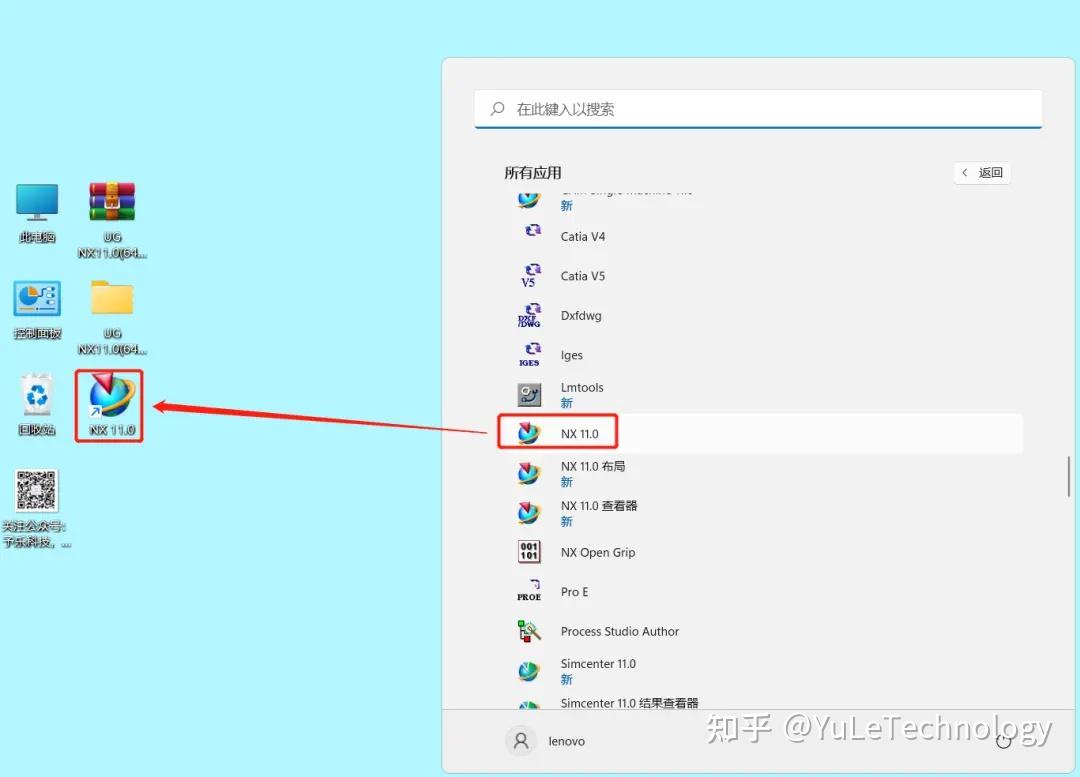The image size is (1080, 777).
Task: Start the Dxfdwg translator tool
Action: coord(579,315)
